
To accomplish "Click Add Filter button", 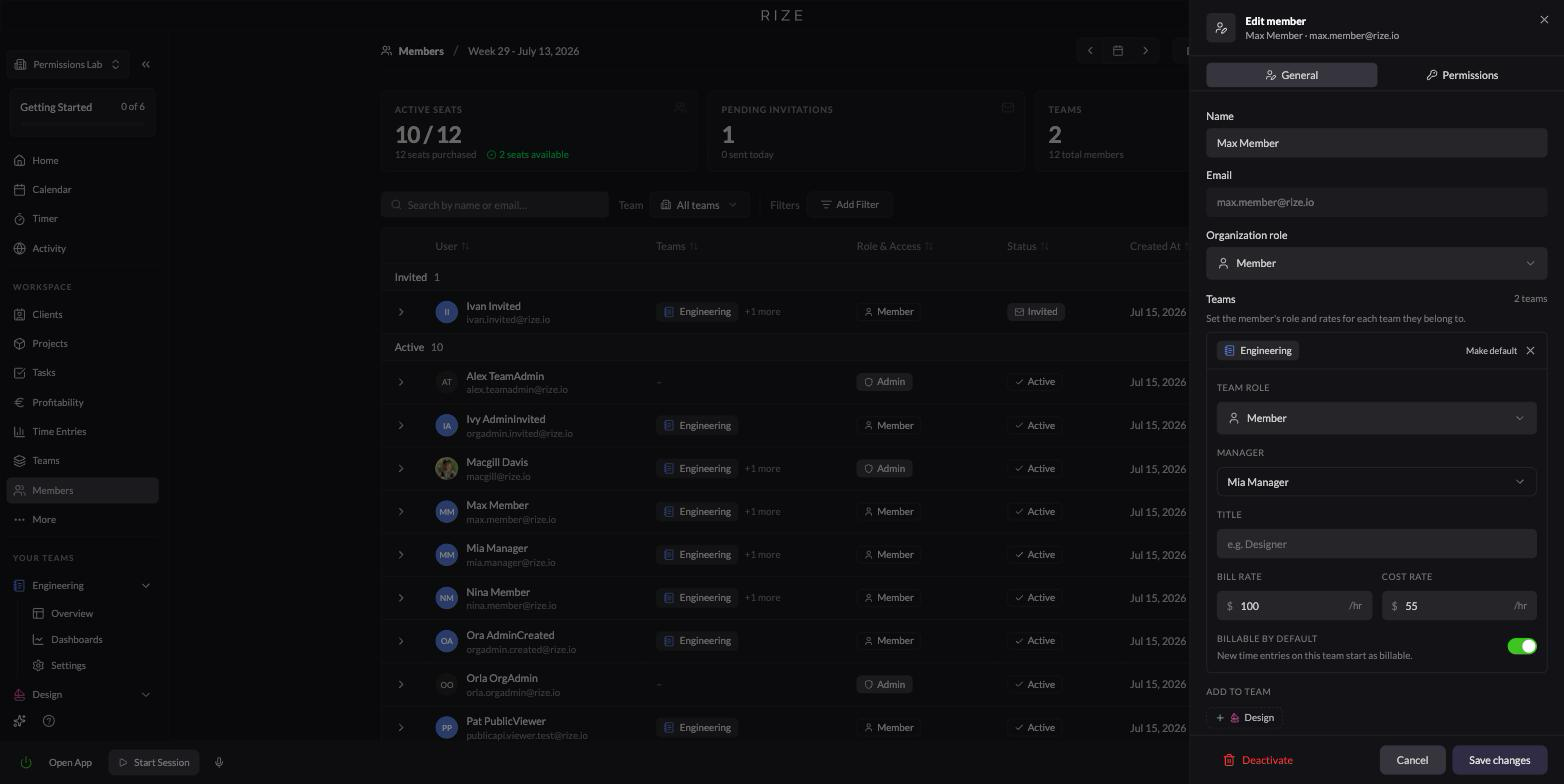I will [850, 205].
